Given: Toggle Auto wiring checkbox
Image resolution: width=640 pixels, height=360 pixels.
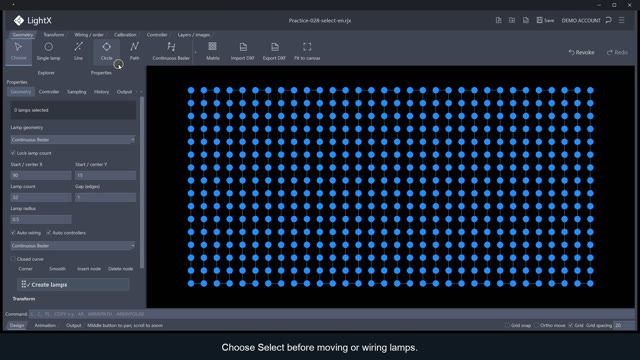Looking at the screenshot, I should 13,233.
